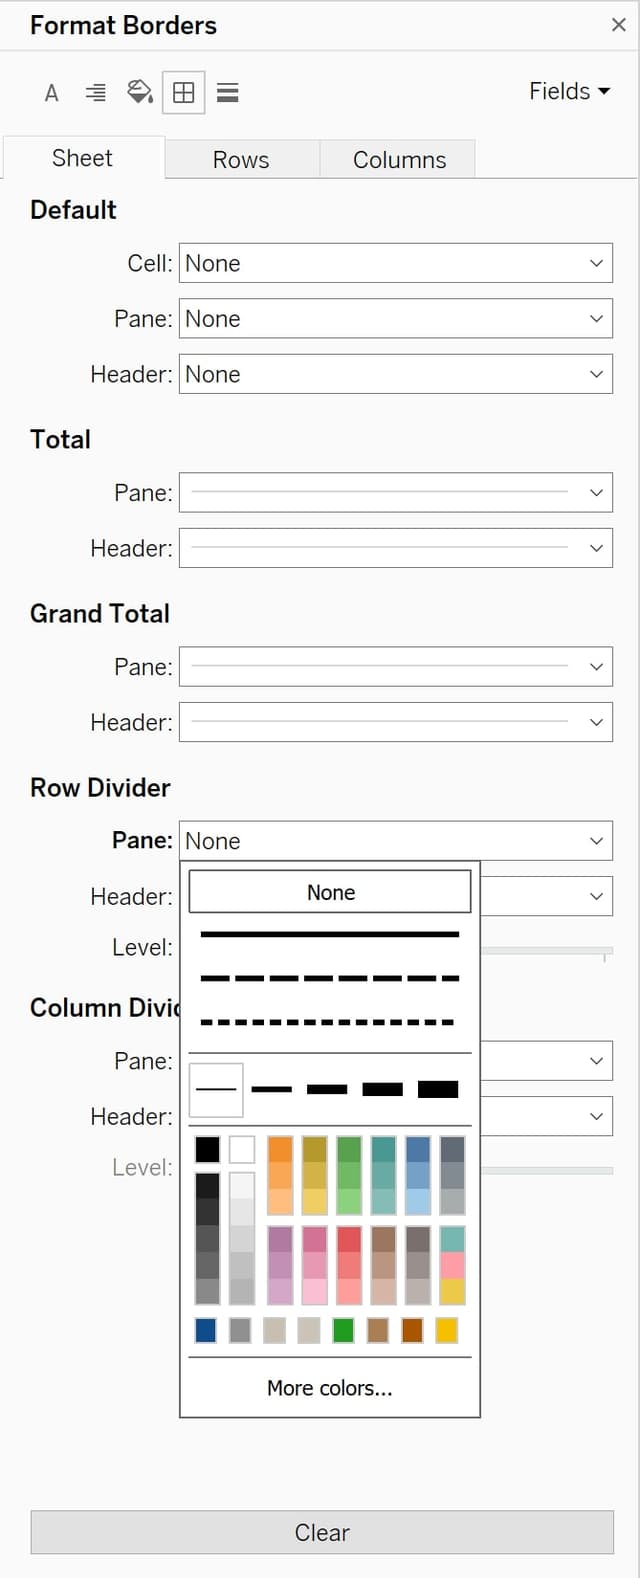This screenshot has height=1578, width=640.
Task: Select the Borders formatting icon
Action: (184, 92)
